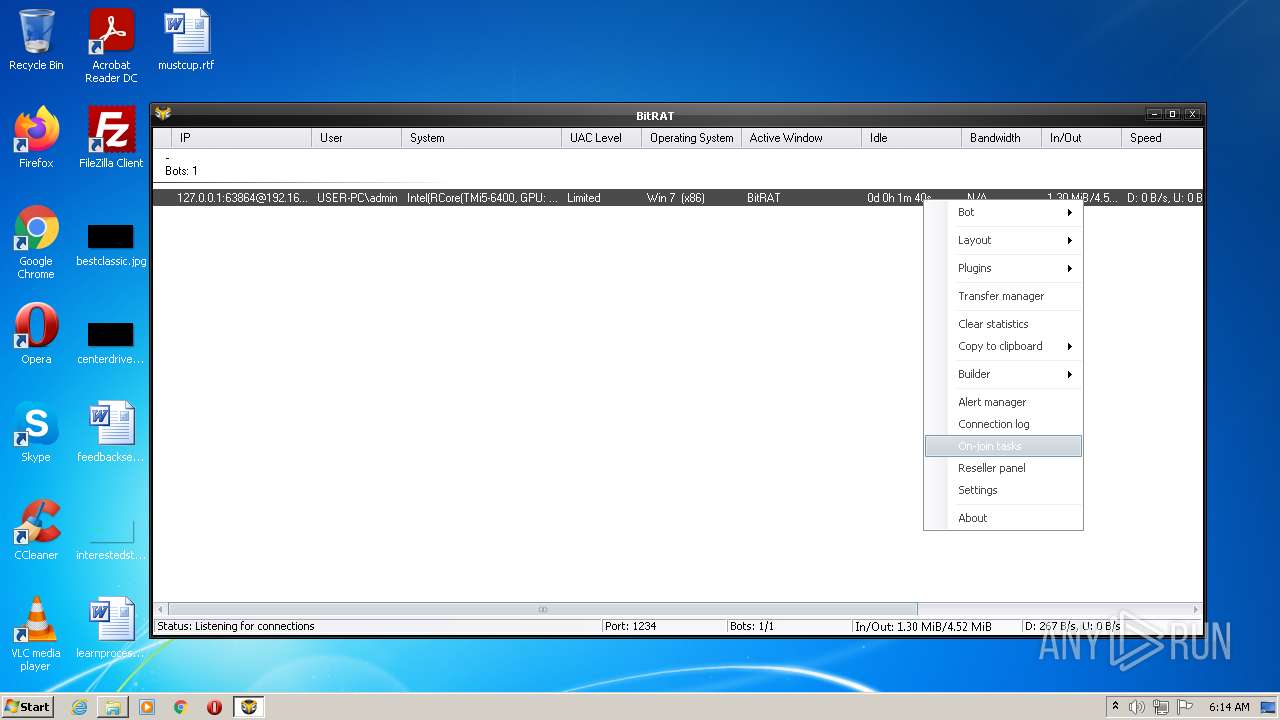The width and height of the screenshot is (1280, 720).
Task: Open the Skype desktop shortcut
Action: coord(36,432)
